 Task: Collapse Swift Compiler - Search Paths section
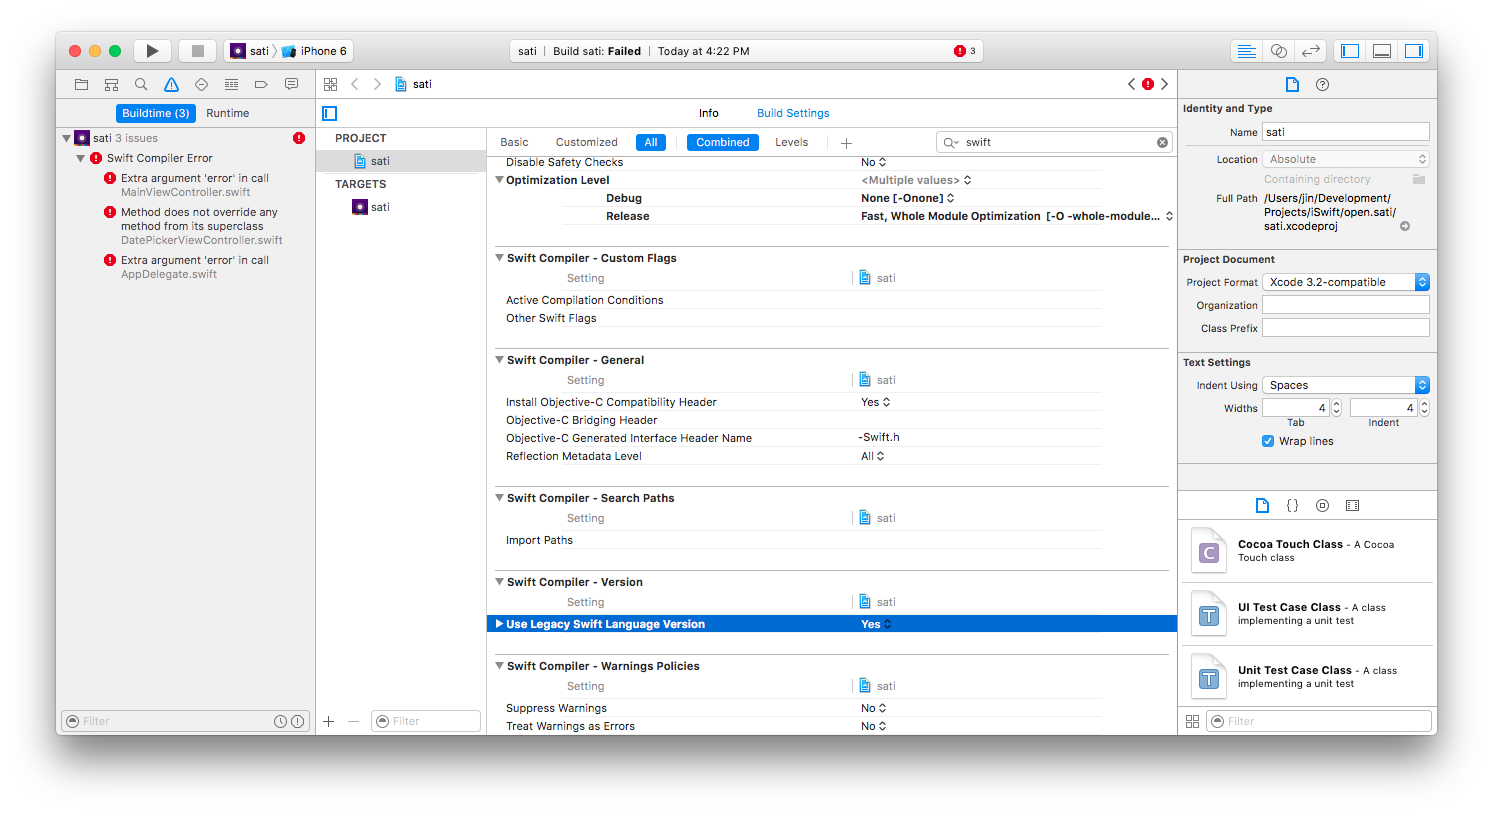coord(500,498)
